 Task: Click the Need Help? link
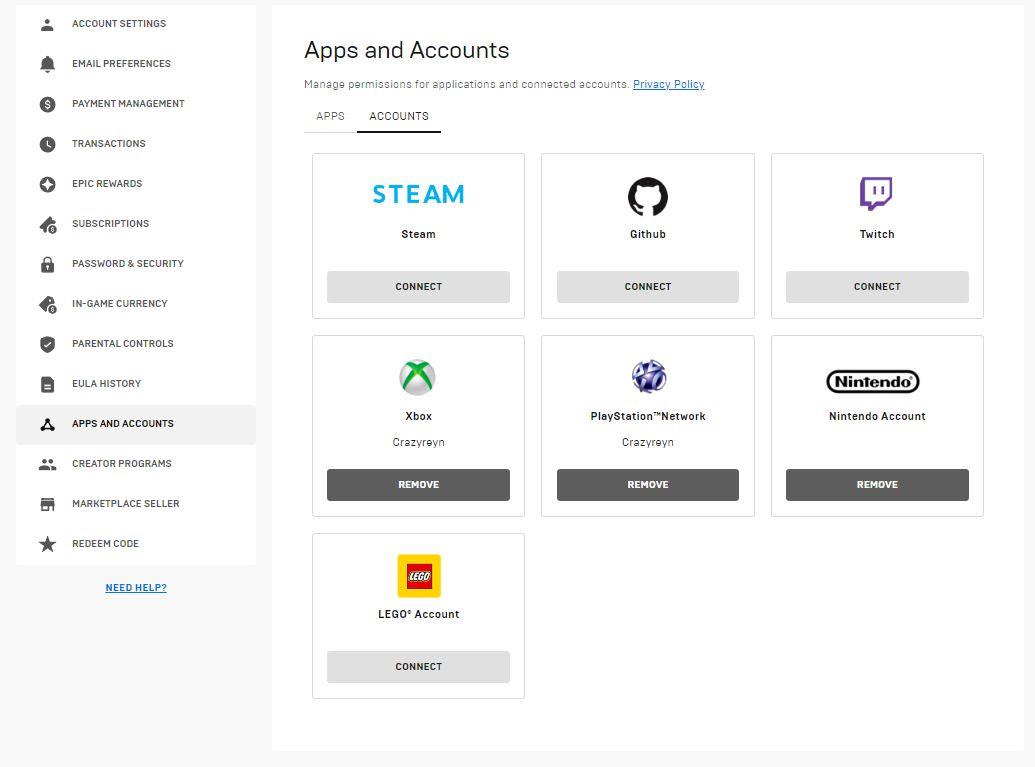click(x=136, y=588)
